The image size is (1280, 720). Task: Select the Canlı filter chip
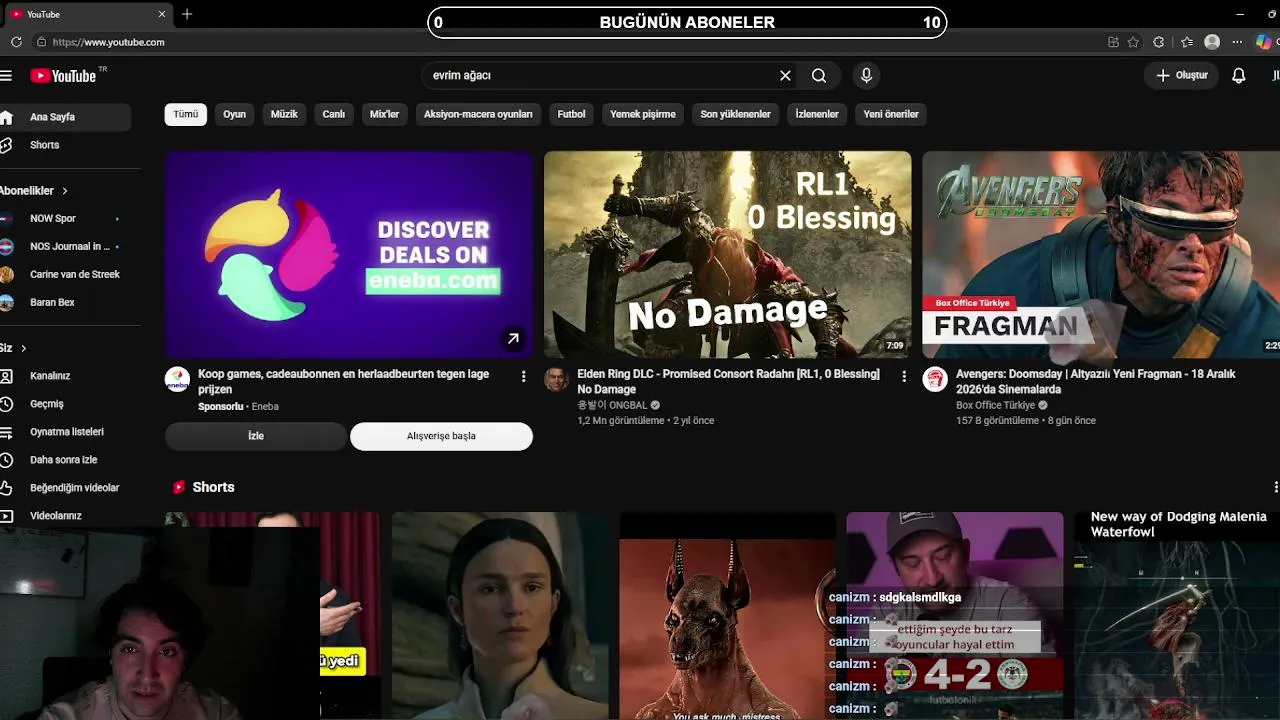click(x=333, y=114)
